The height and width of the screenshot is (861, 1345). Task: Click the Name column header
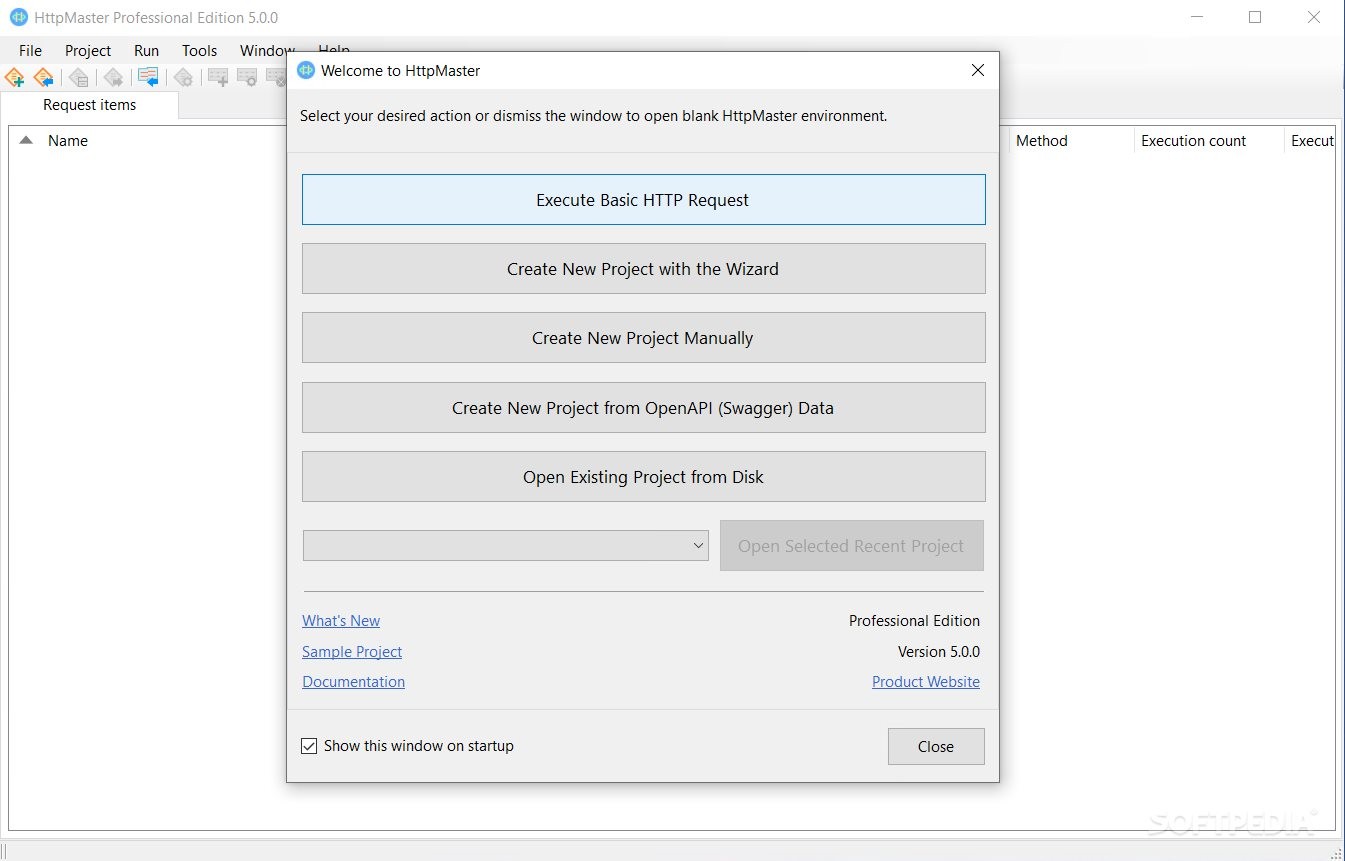pyautogui.click(x=68, y=141)
